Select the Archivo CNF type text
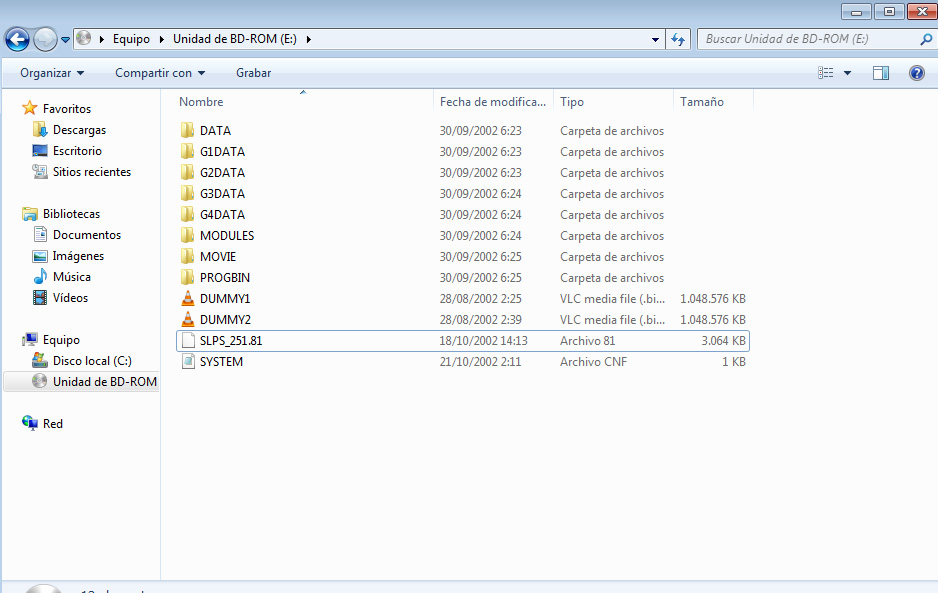The width and height of the screenshot is (938, 593). pos(593,361)
